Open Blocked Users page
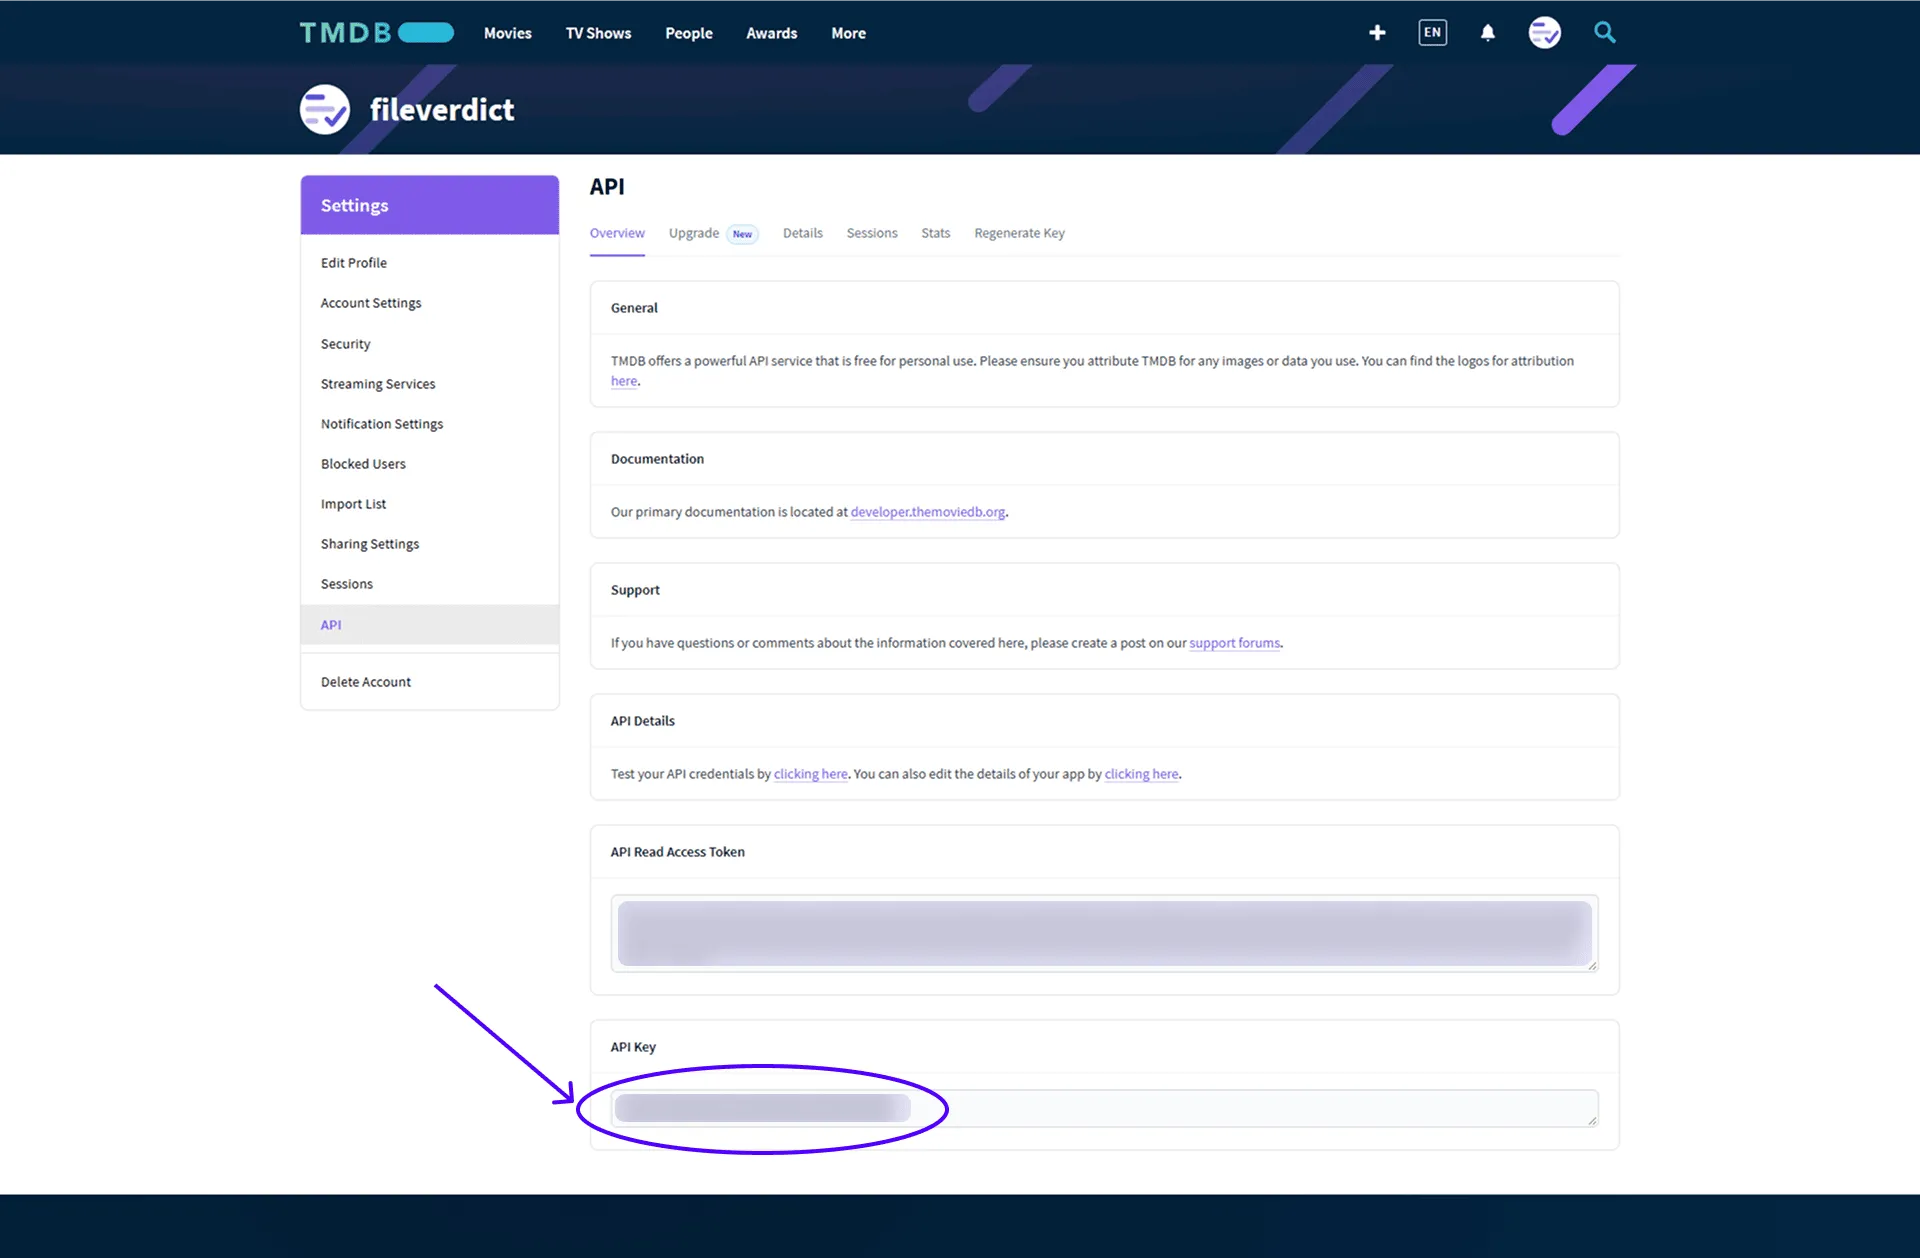This screenshot has height=1258, width=1920. tap(363, 464)
